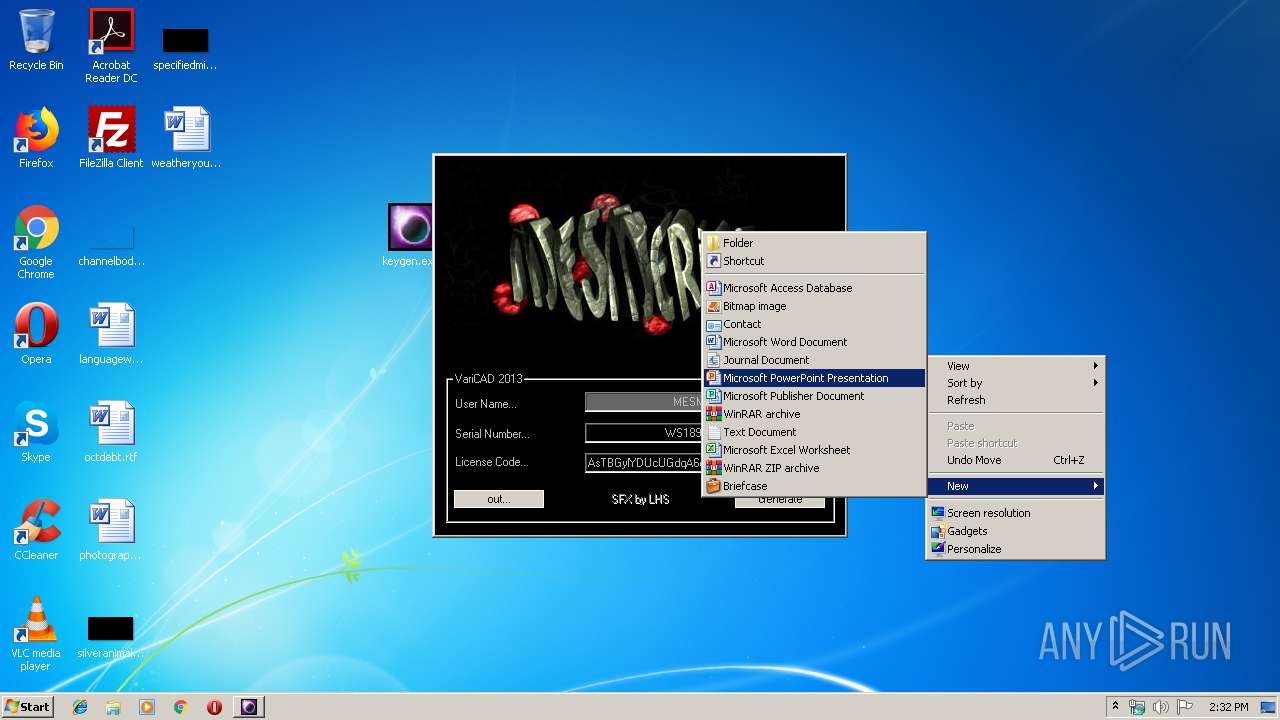The height and width of the screenshot is (720, 1280).
Task: Open Chrome from the taskbar
Action: [181, 707]
